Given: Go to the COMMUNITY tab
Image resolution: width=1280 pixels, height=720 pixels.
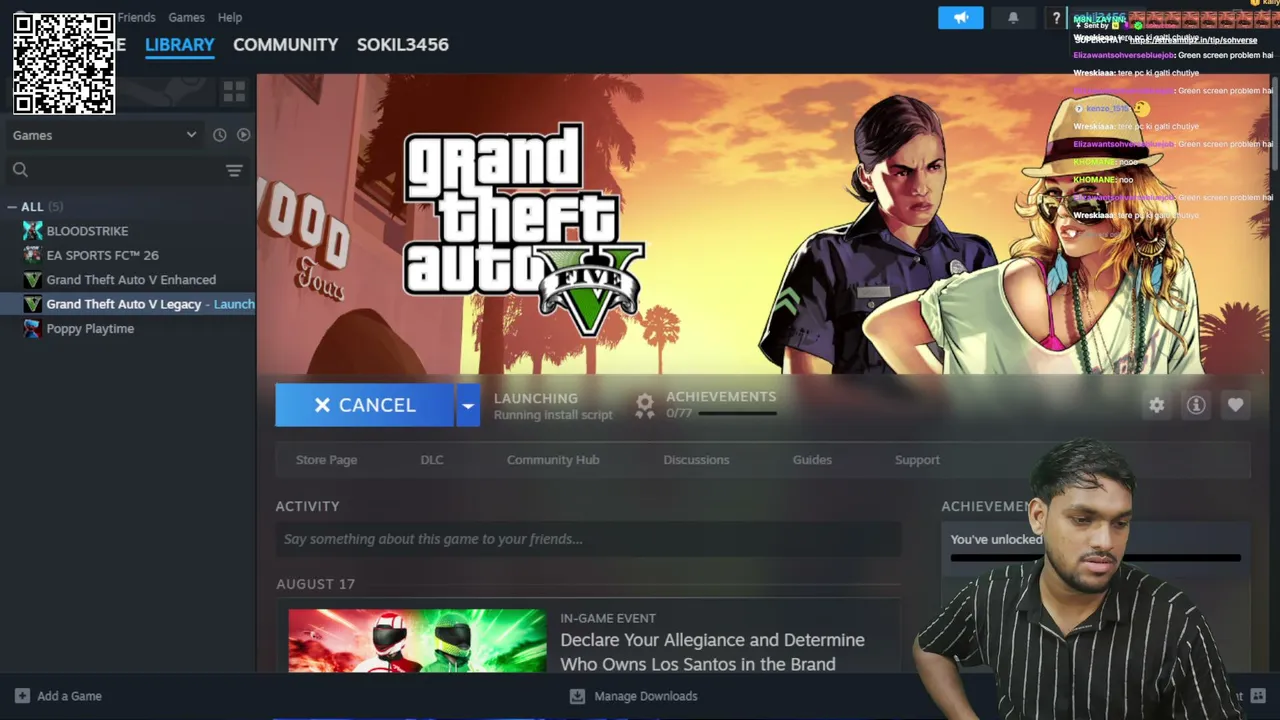Looking at the screenshot, I should tap(285, 45).
